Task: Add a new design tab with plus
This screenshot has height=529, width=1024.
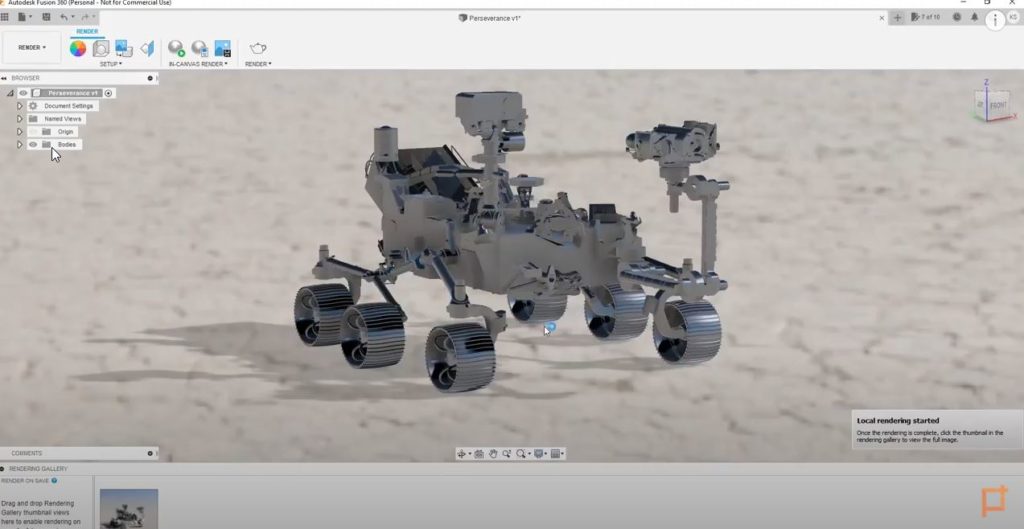Action: coord(897,18)
